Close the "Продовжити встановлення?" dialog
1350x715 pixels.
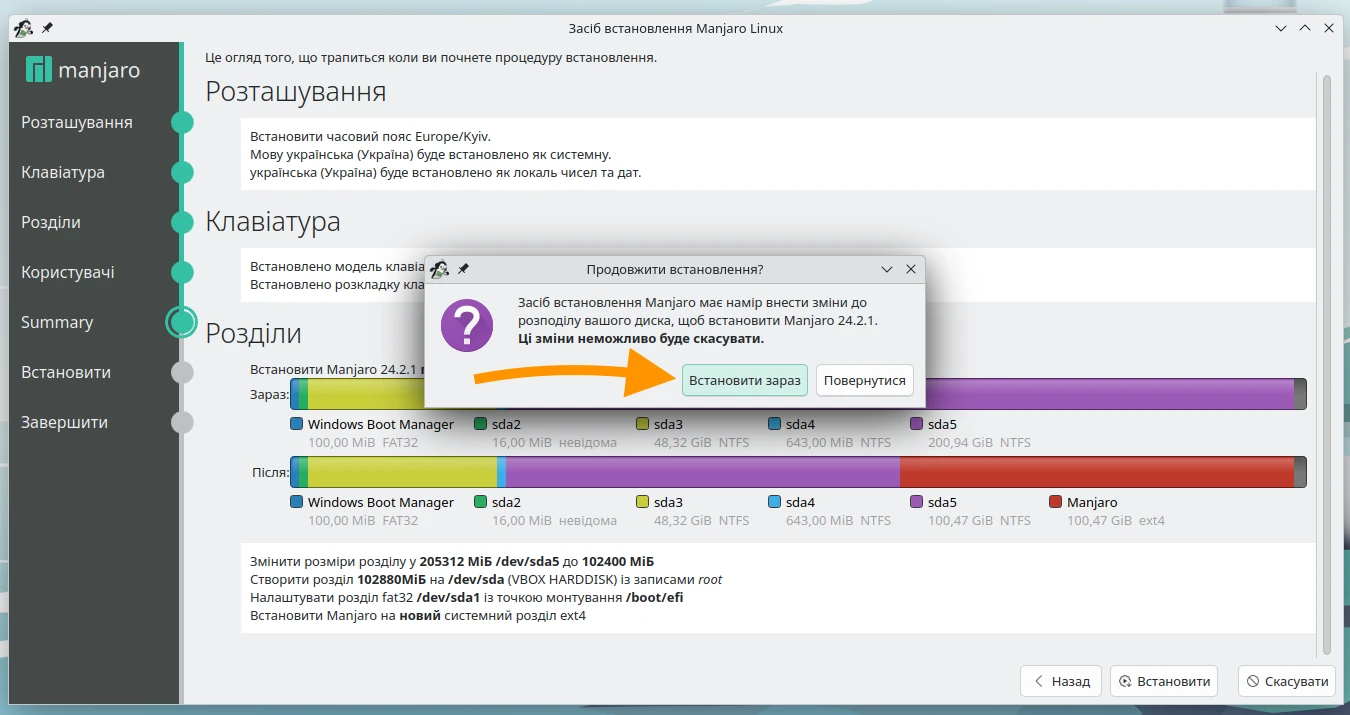point(911,269)
